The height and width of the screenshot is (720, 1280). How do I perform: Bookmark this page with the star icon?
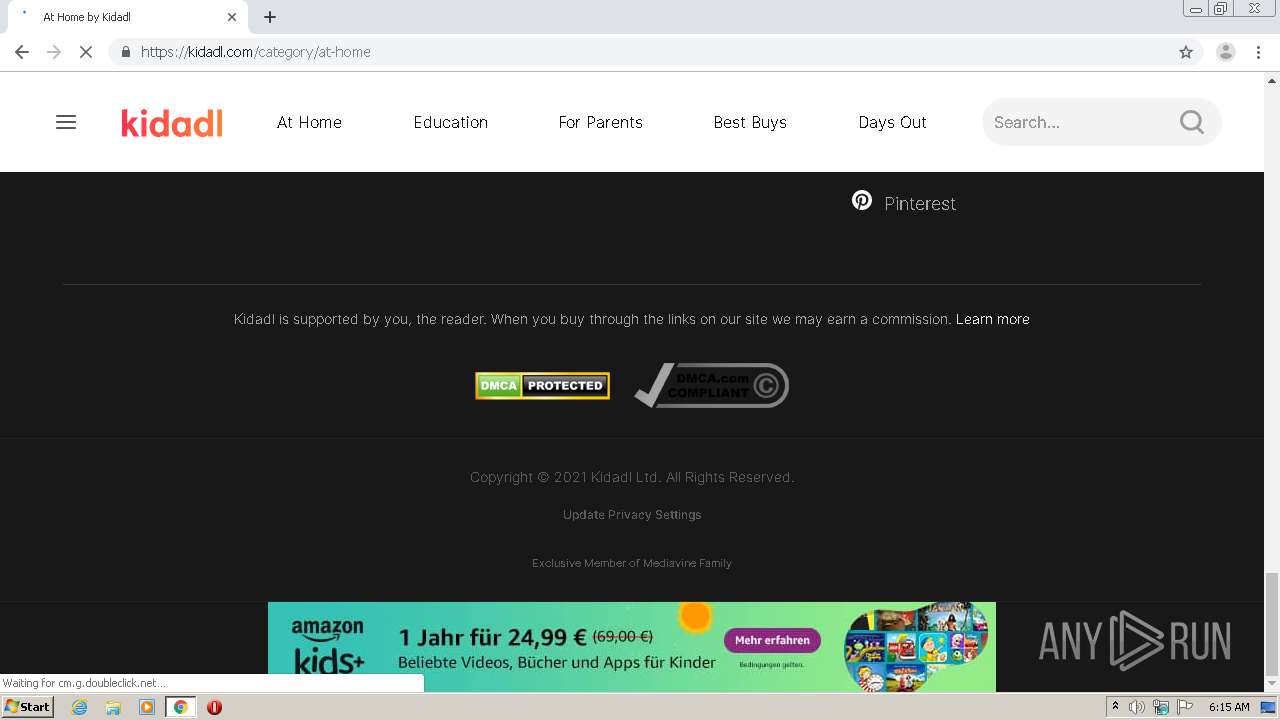click(1186, 52)
